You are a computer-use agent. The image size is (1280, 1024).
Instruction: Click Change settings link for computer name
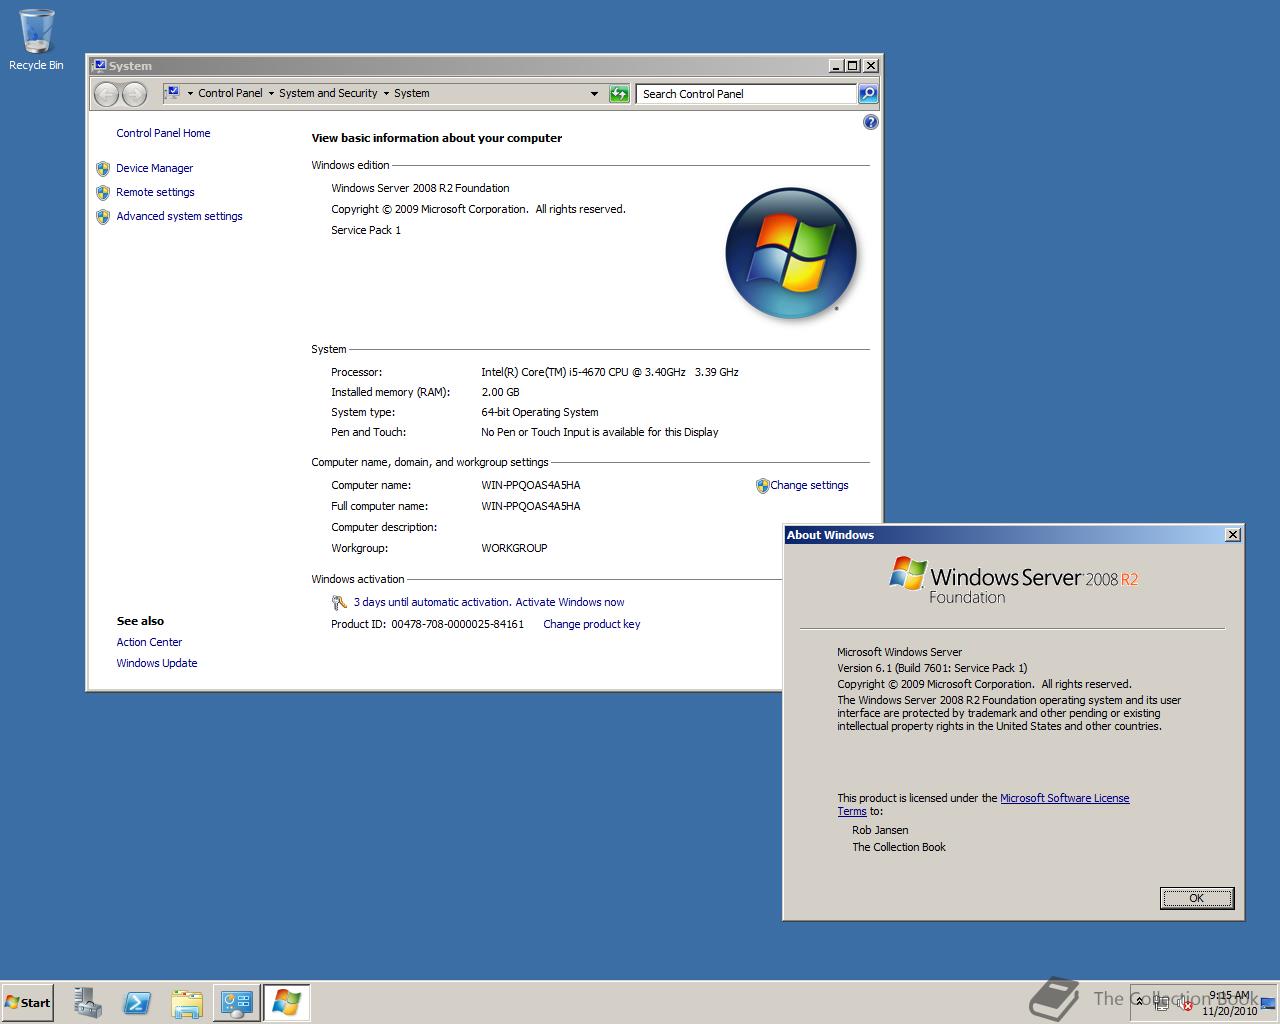(809, 486)
